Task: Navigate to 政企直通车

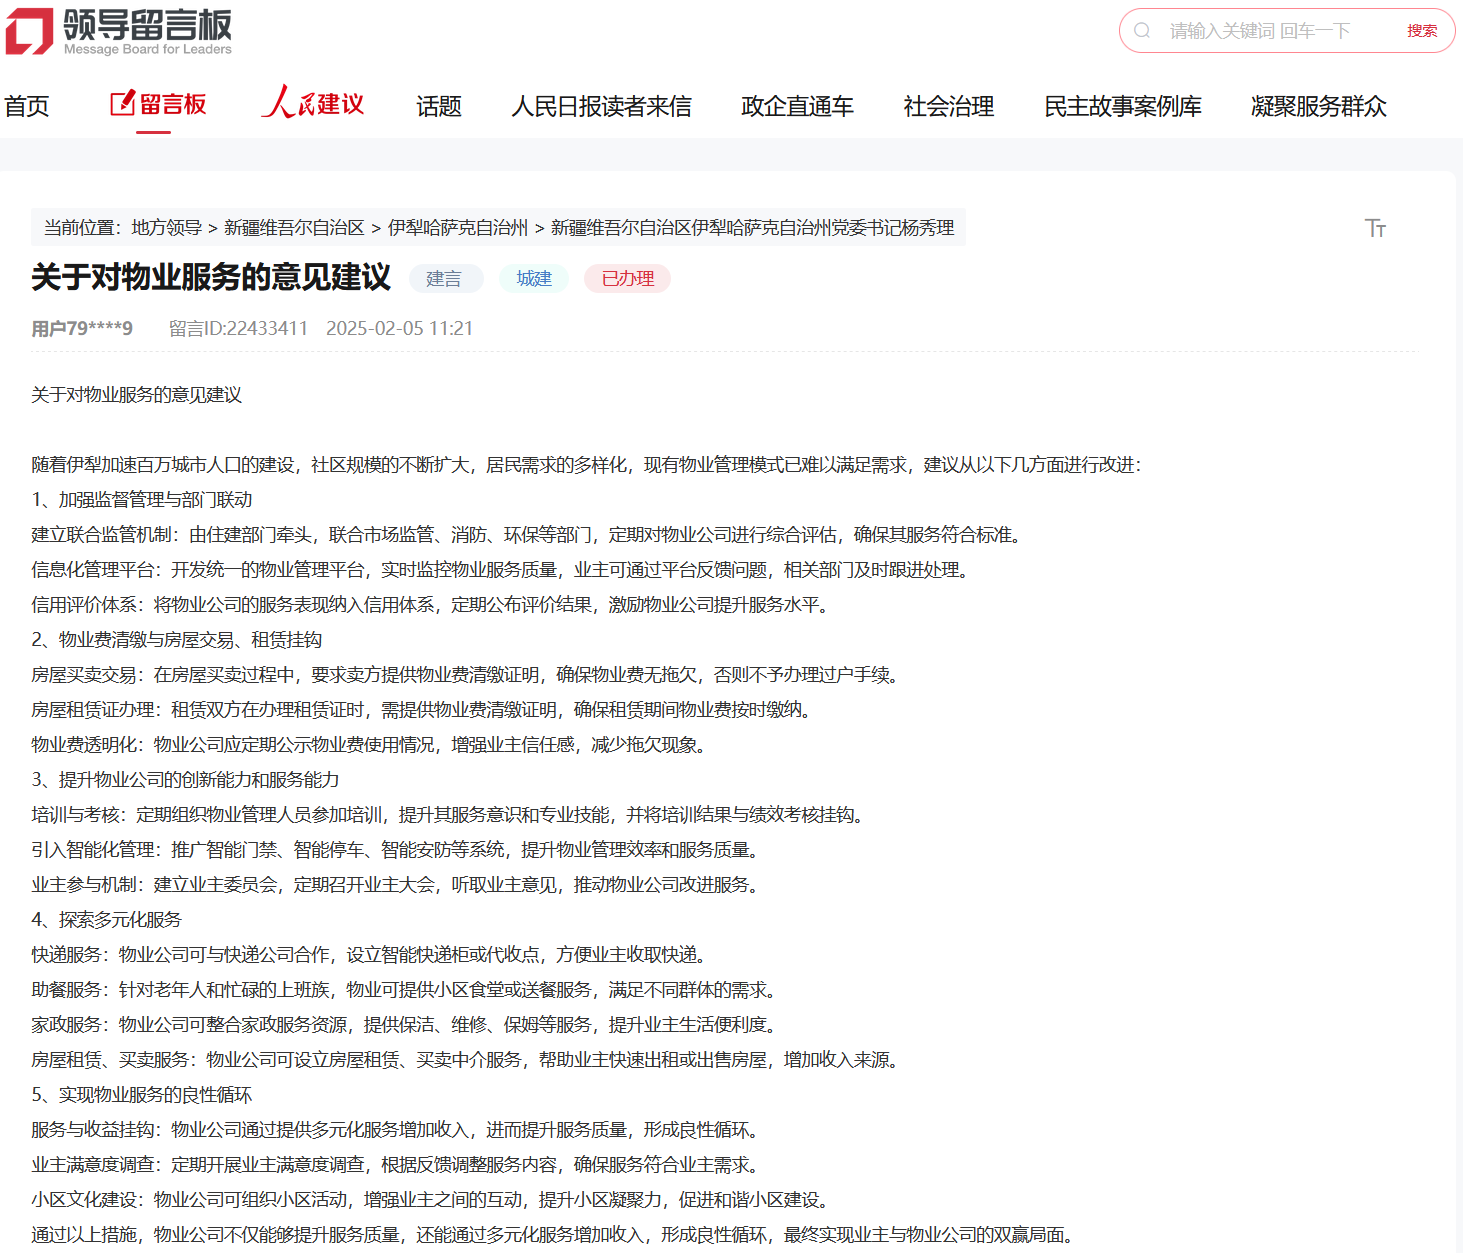Action: coord(797,106)
